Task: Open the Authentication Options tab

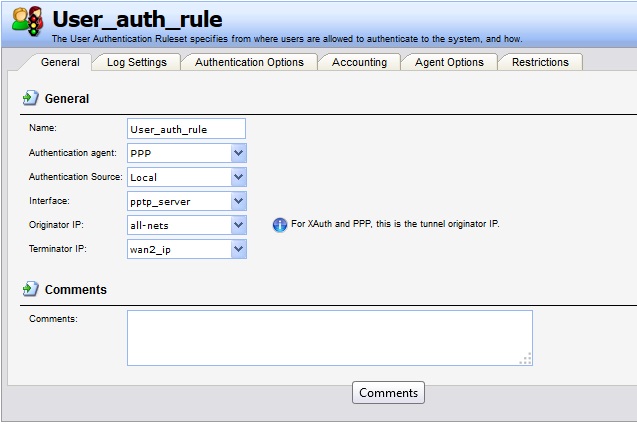Action: coord(249,62)
